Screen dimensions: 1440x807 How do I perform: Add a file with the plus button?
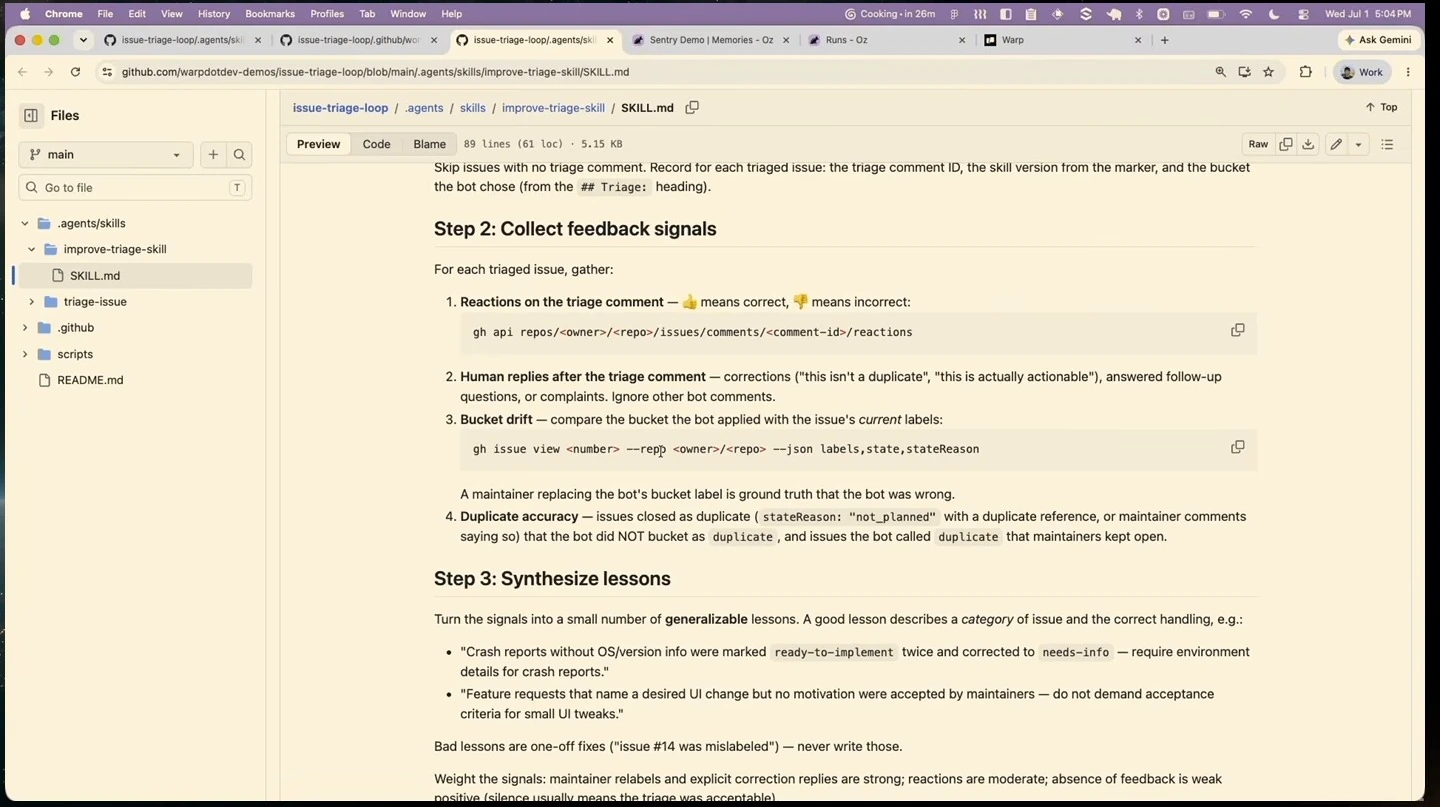[213, 154]
